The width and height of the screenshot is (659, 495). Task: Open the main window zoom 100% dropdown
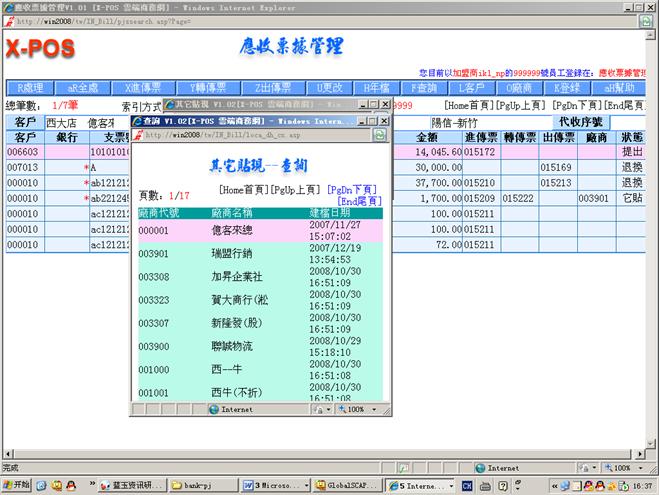tap(624, 467)
